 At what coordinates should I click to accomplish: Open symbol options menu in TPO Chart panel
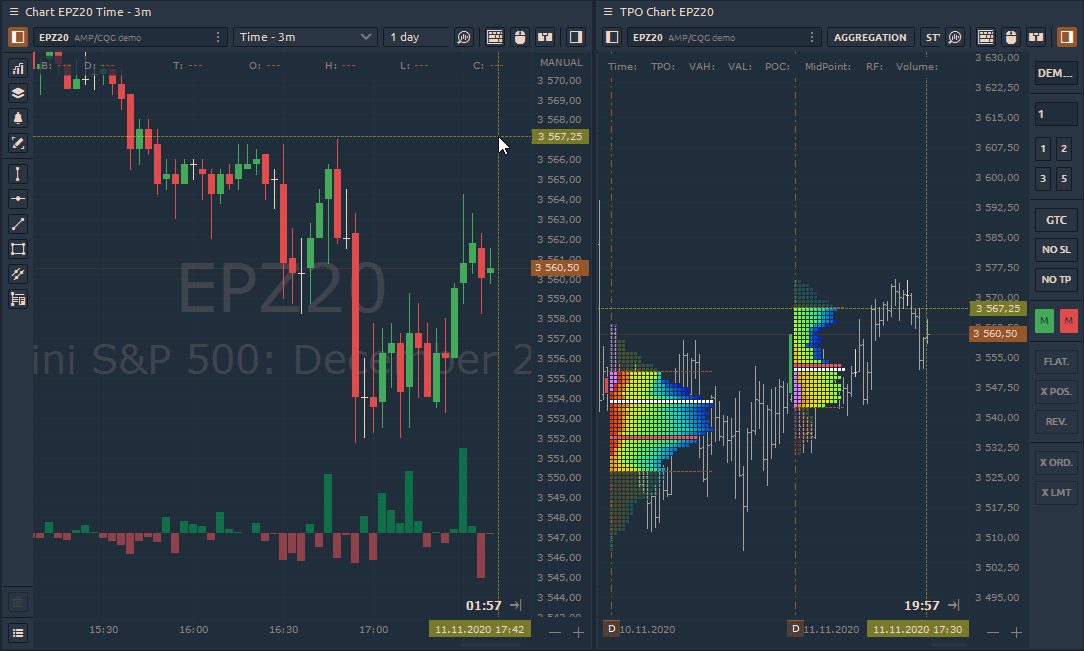[x=812, y=37]
